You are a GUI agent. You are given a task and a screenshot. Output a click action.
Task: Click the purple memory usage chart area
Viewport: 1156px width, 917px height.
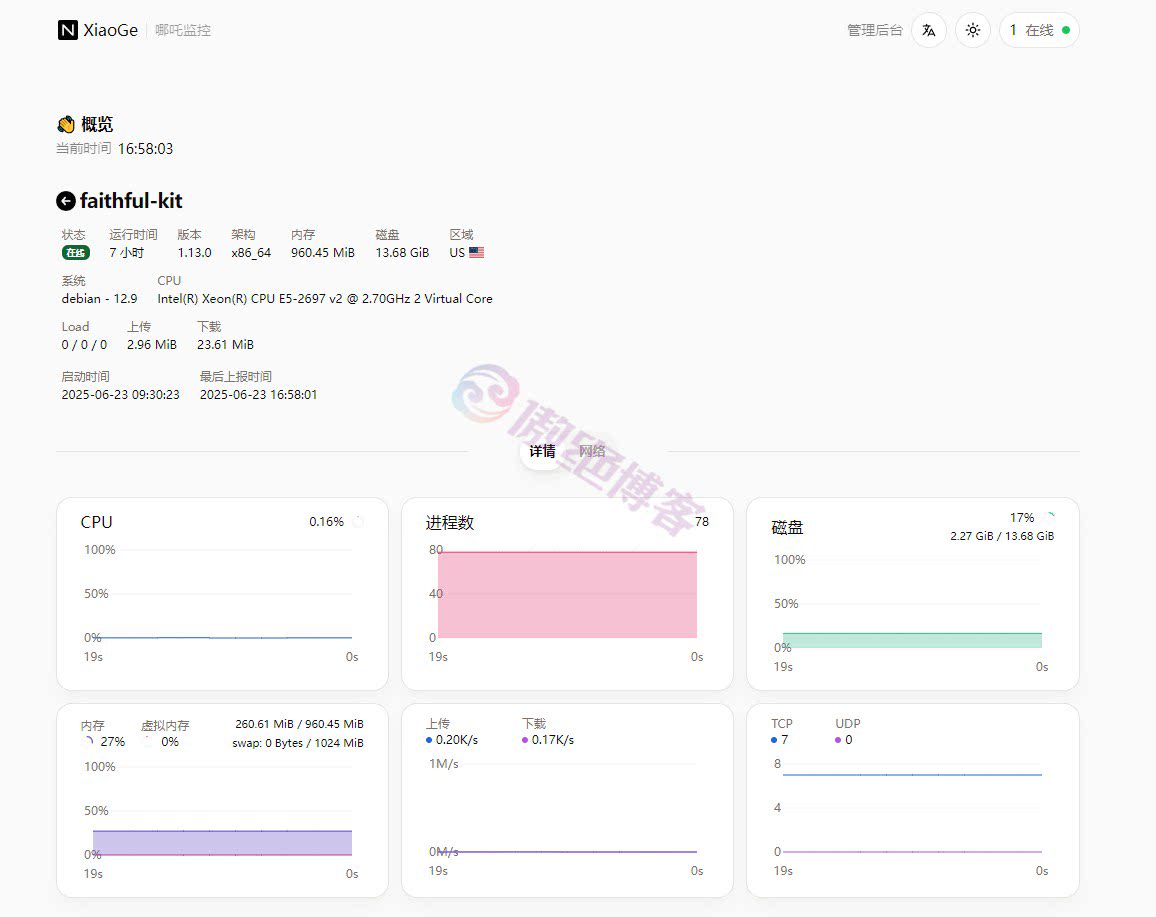coord(222,843)
